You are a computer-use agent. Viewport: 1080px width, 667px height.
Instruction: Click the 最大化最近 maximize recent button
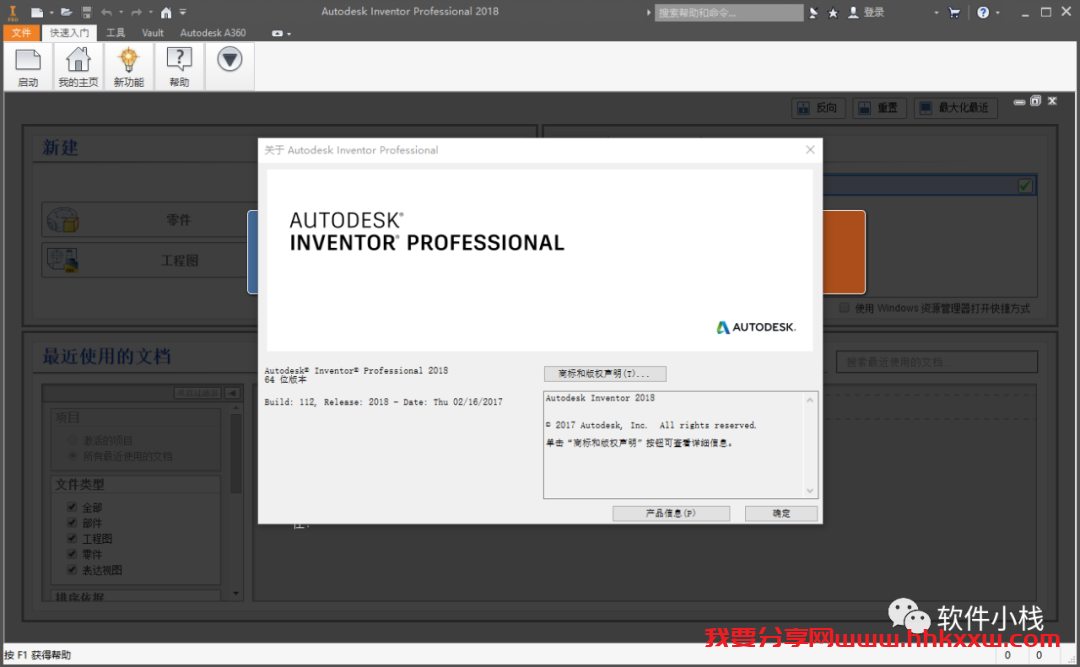click(955, 107)
